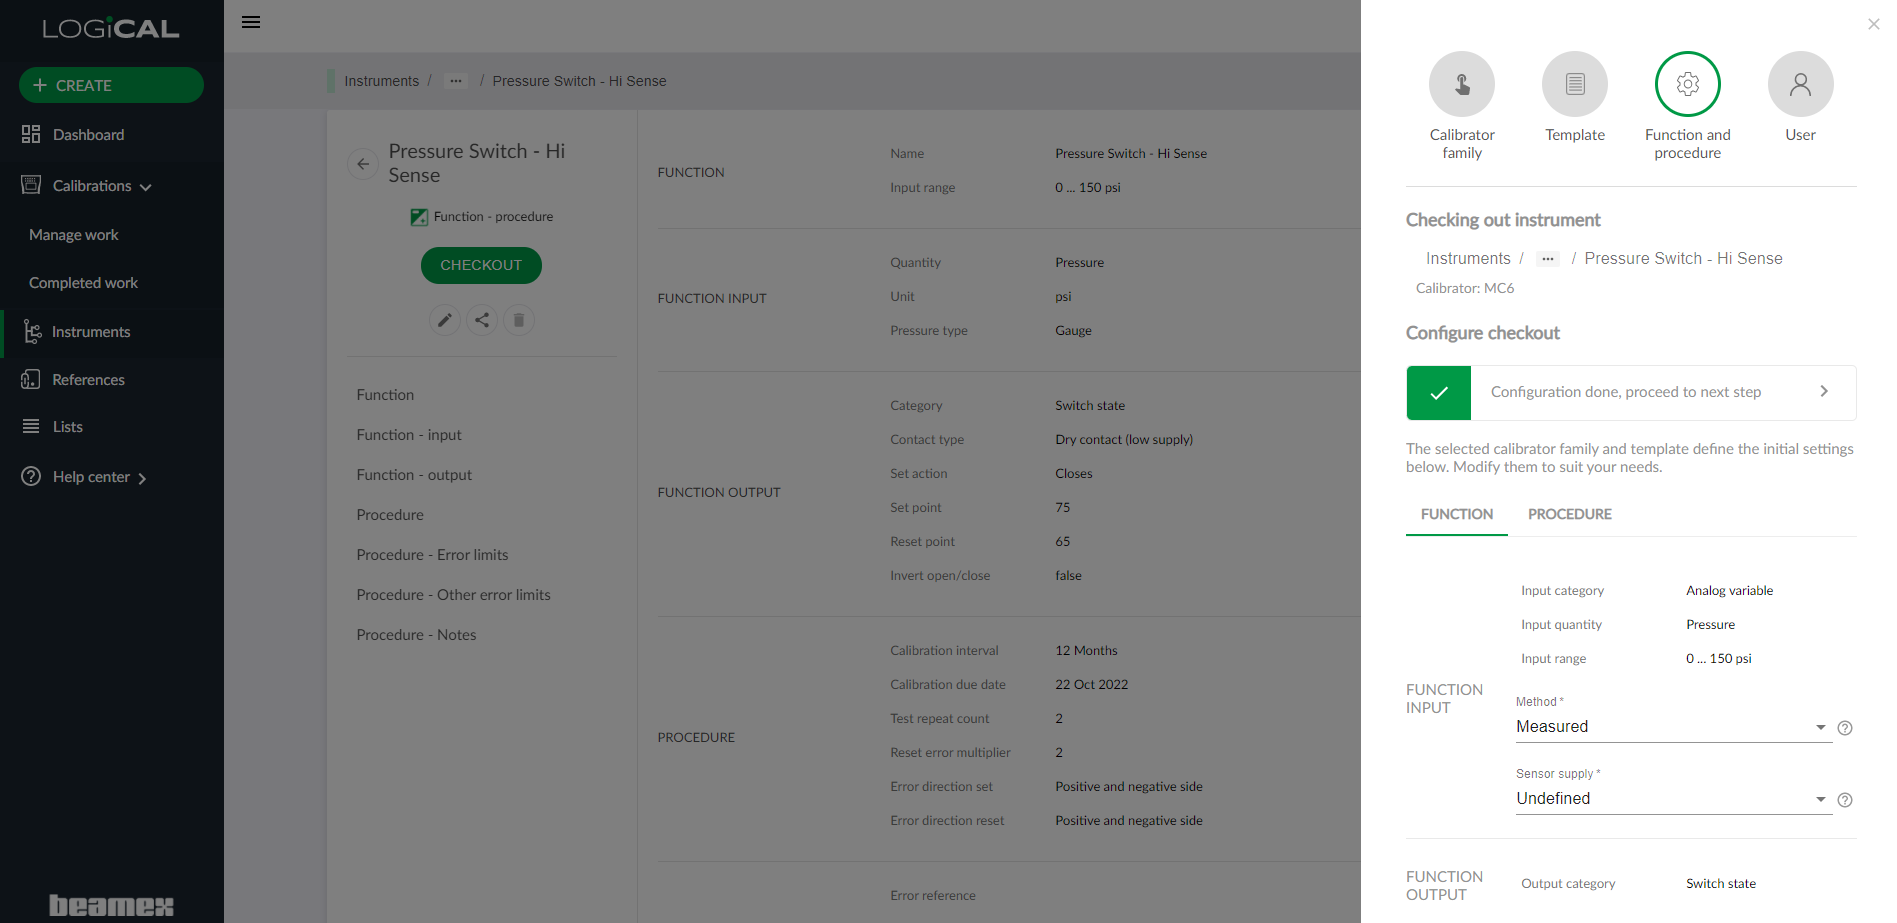Viewport: 1897px width, 923px height.
Task: Open Dashboard from the sidebar menu
Action: [88, 134]
